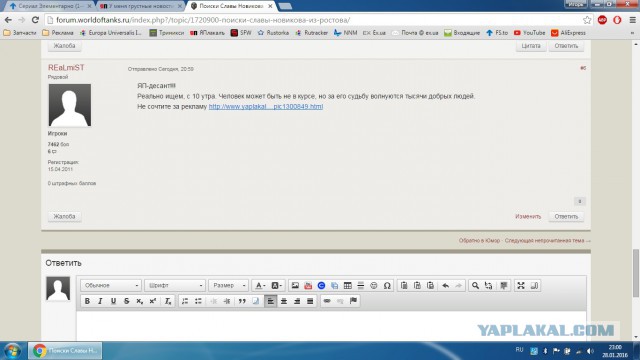Open the 'Размер' size dropdown
This screenshot has height=360, width=640.
click(x=228, y=285)
